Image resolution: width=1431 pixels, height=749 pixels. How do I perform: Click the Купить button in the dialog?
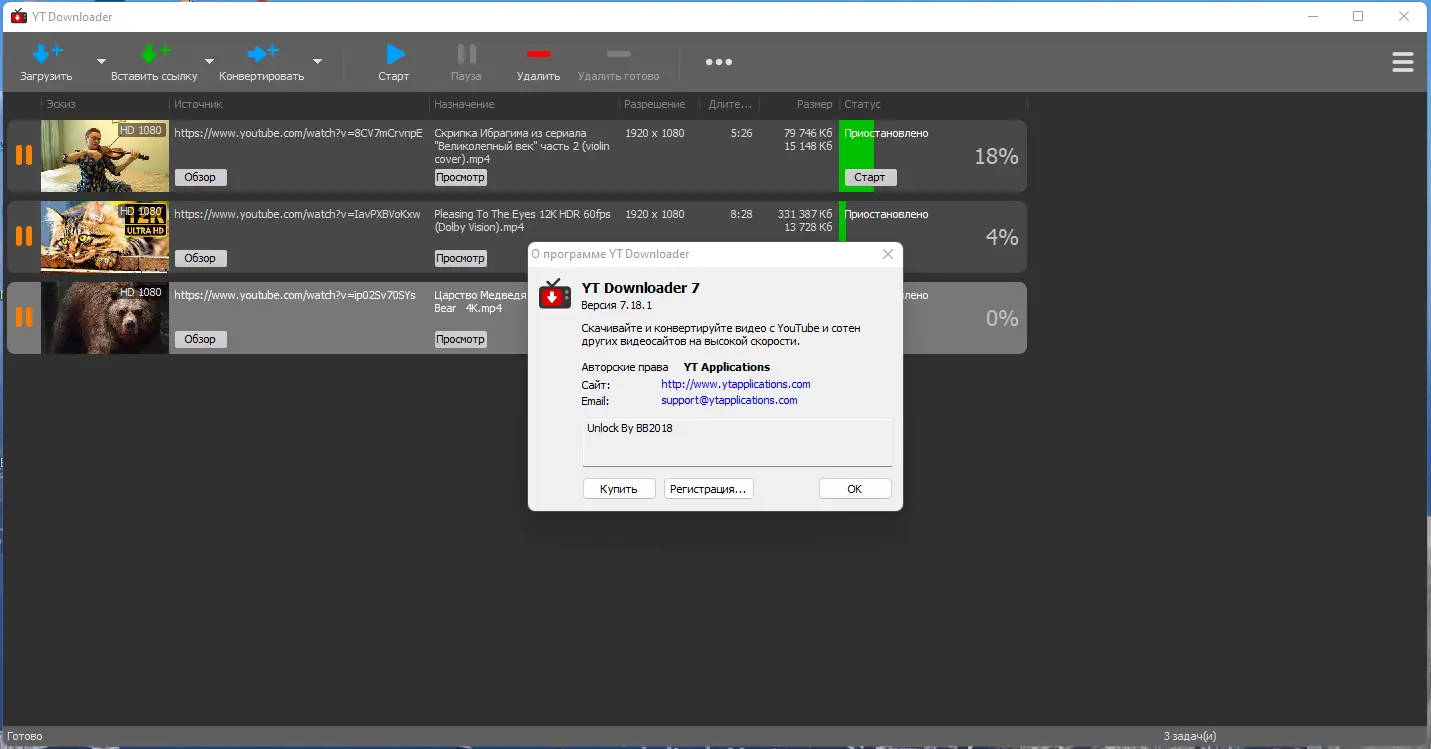click(619, 489)
